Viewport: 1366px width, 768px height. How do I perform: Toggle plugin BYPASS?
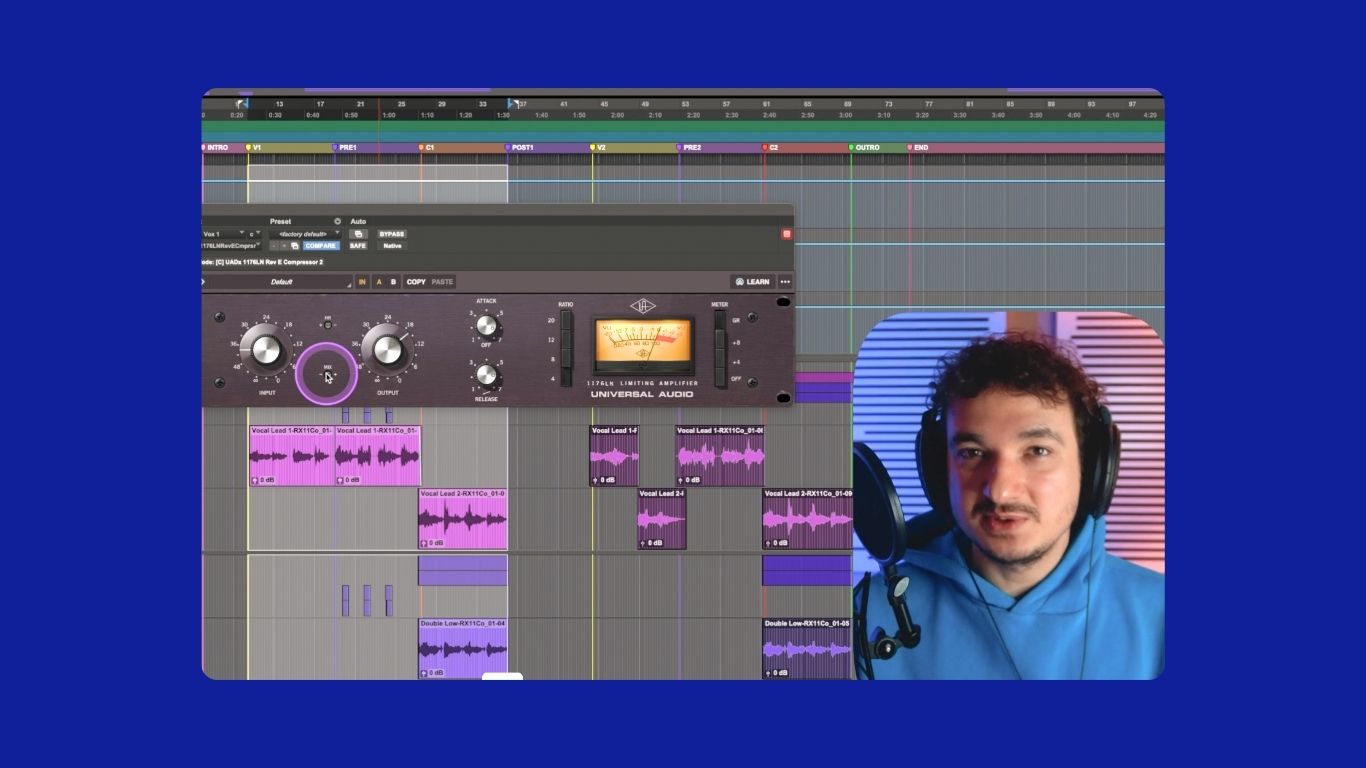(392, 234)
